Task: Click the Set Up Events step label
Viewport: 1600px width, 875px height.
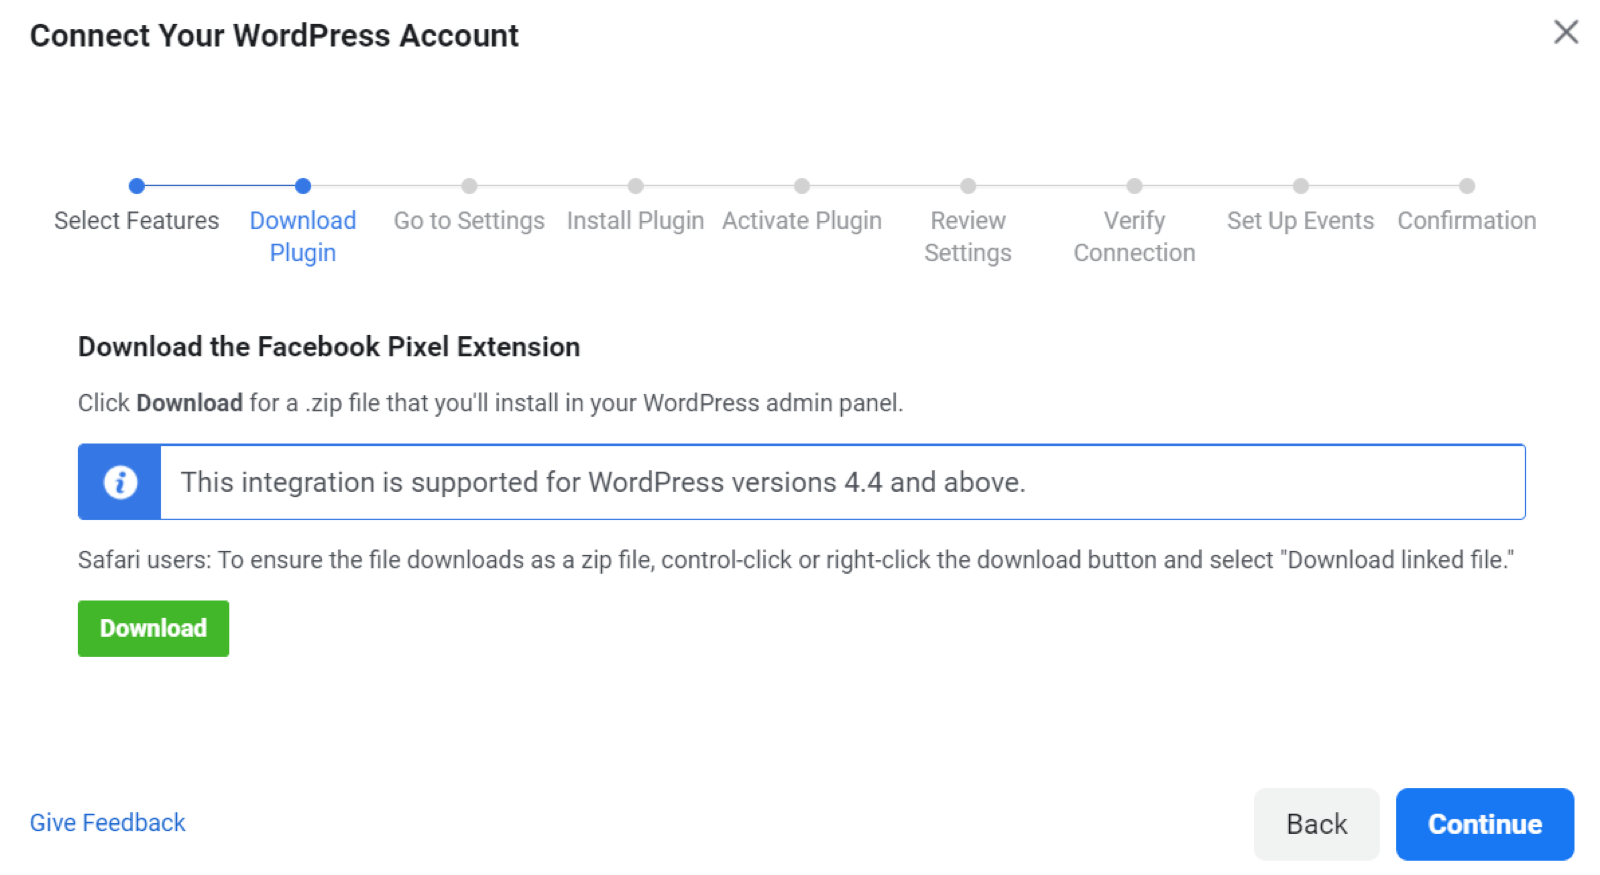Action: 1300,221
